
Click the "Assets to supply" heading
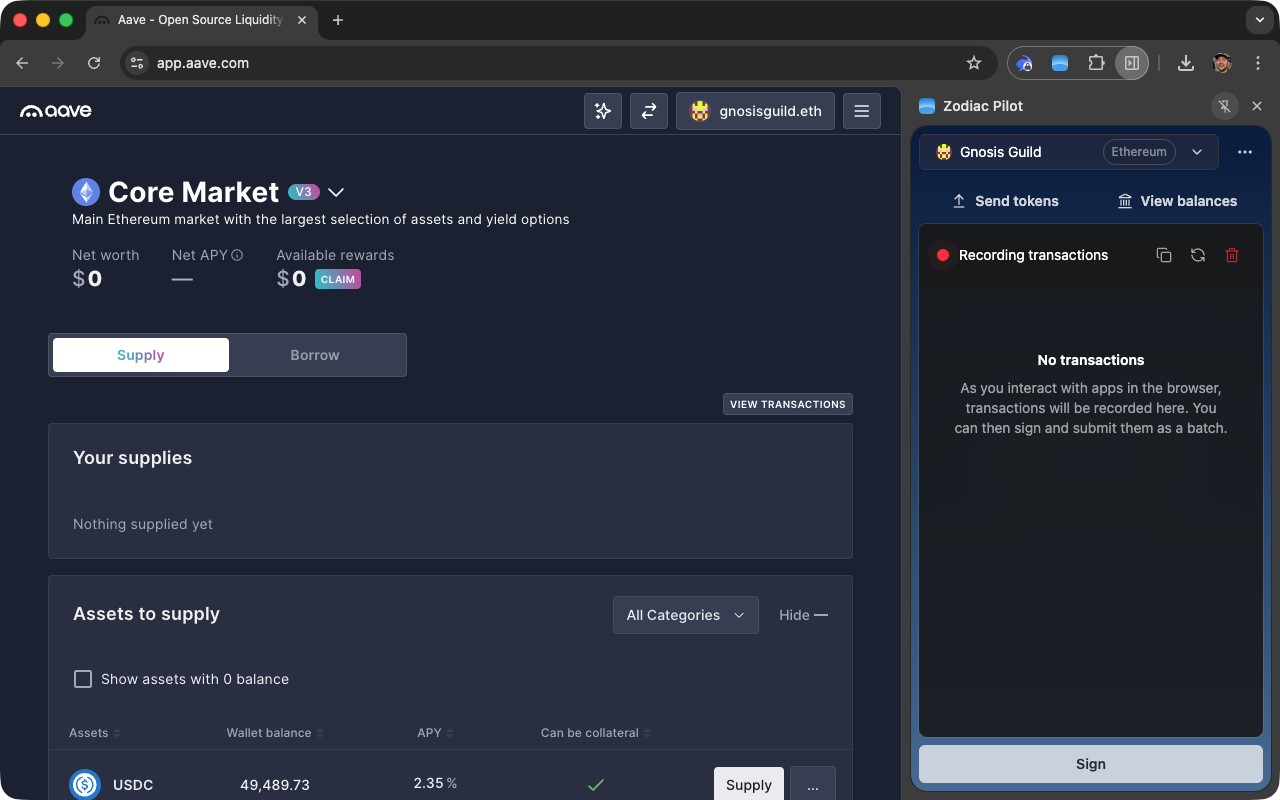[146, 614]
